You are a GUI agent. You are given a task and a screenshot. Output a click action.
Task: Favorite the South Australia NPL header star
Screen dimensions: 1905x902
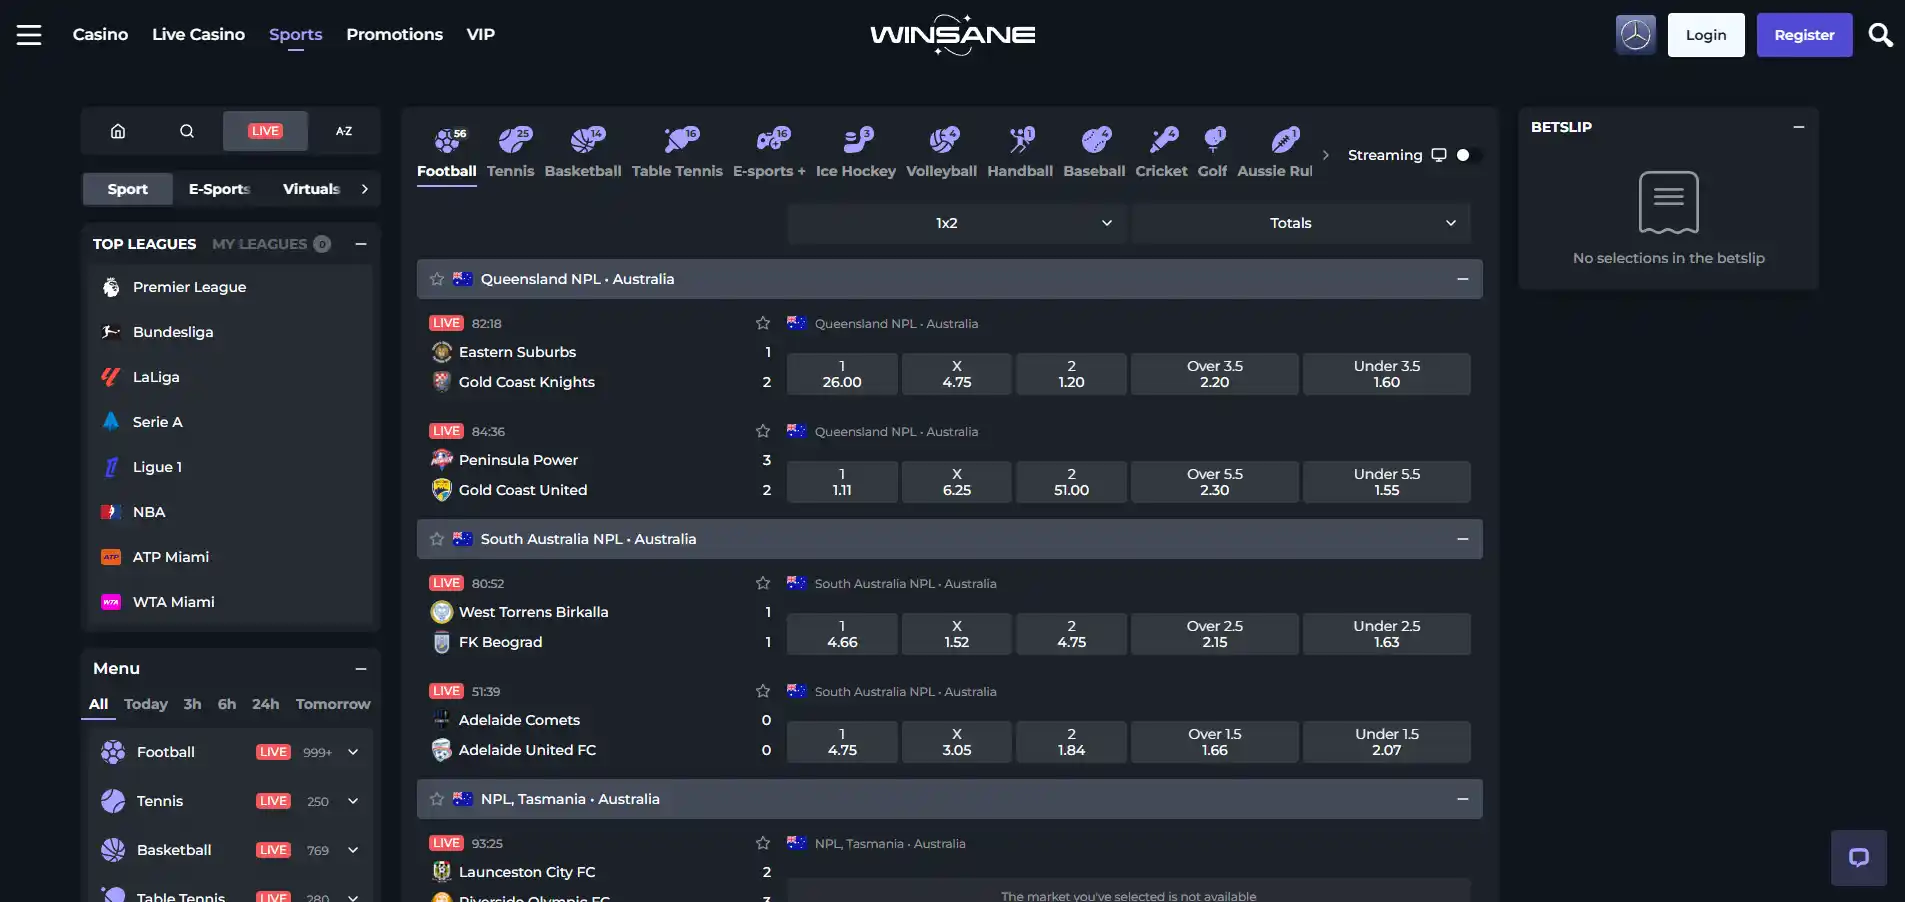coord(437,539)
